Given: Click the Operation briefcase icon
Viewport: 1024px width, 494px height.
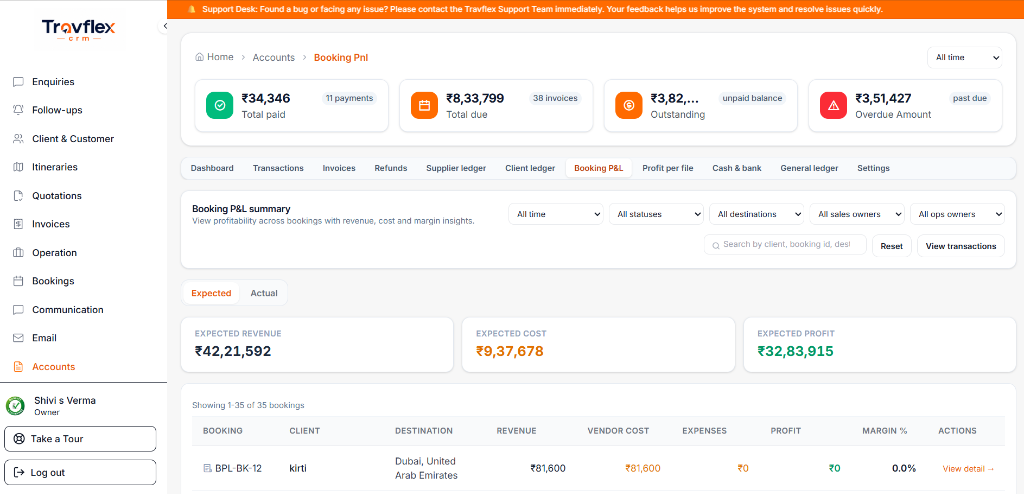Looking at the screenshot, I should [x=18, y=252].
